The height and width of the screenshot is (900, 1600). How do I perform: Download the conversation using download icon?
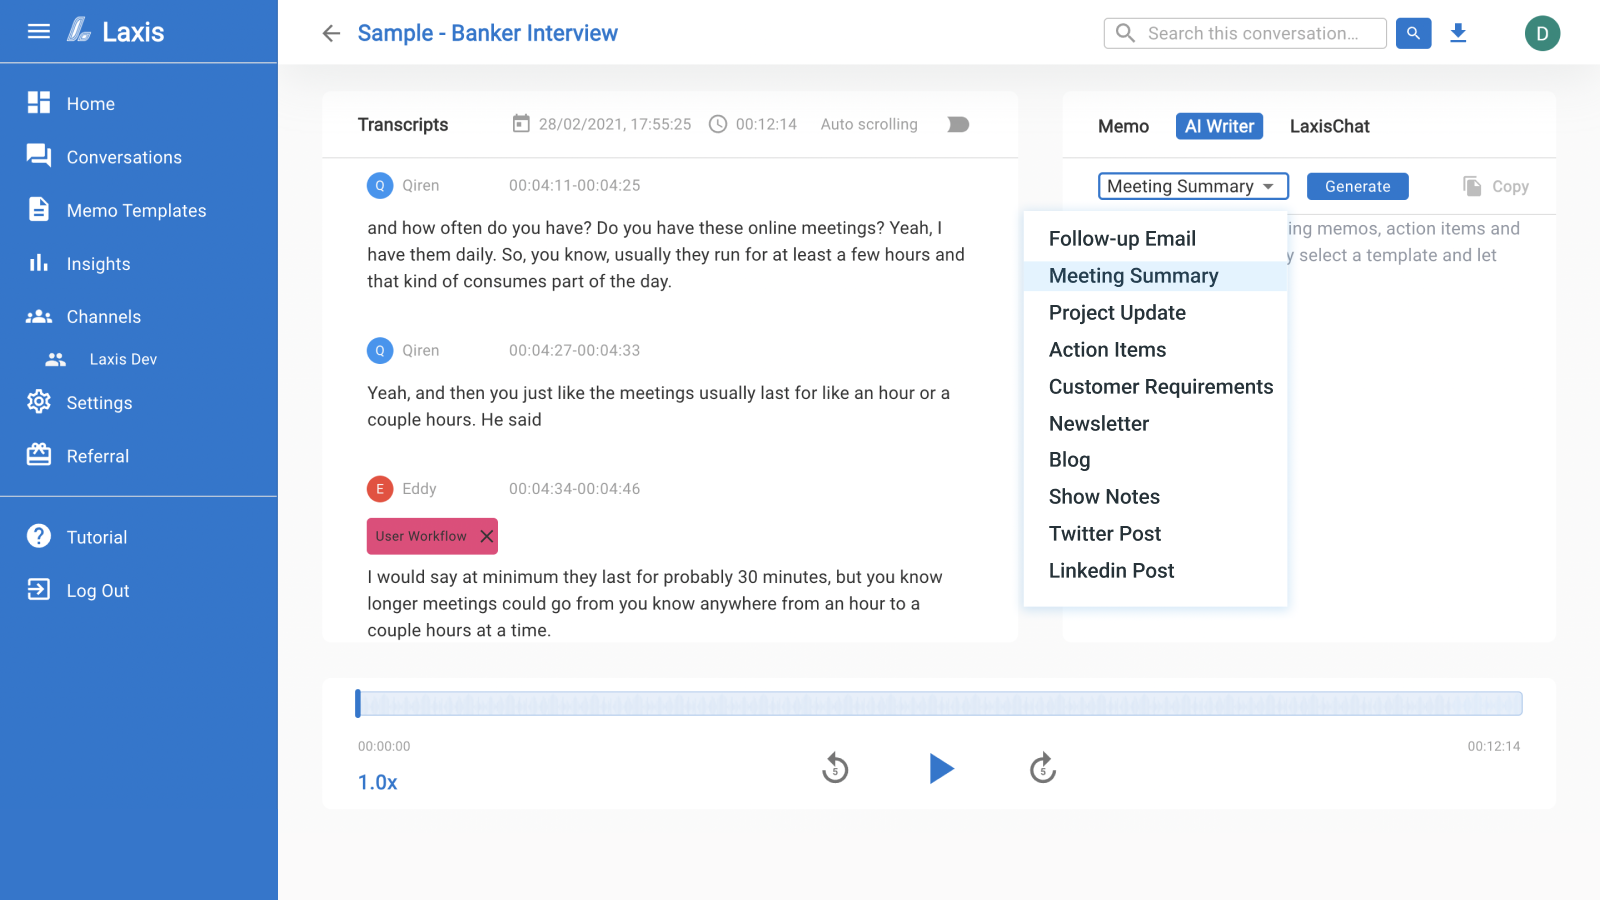(1458, 33)
